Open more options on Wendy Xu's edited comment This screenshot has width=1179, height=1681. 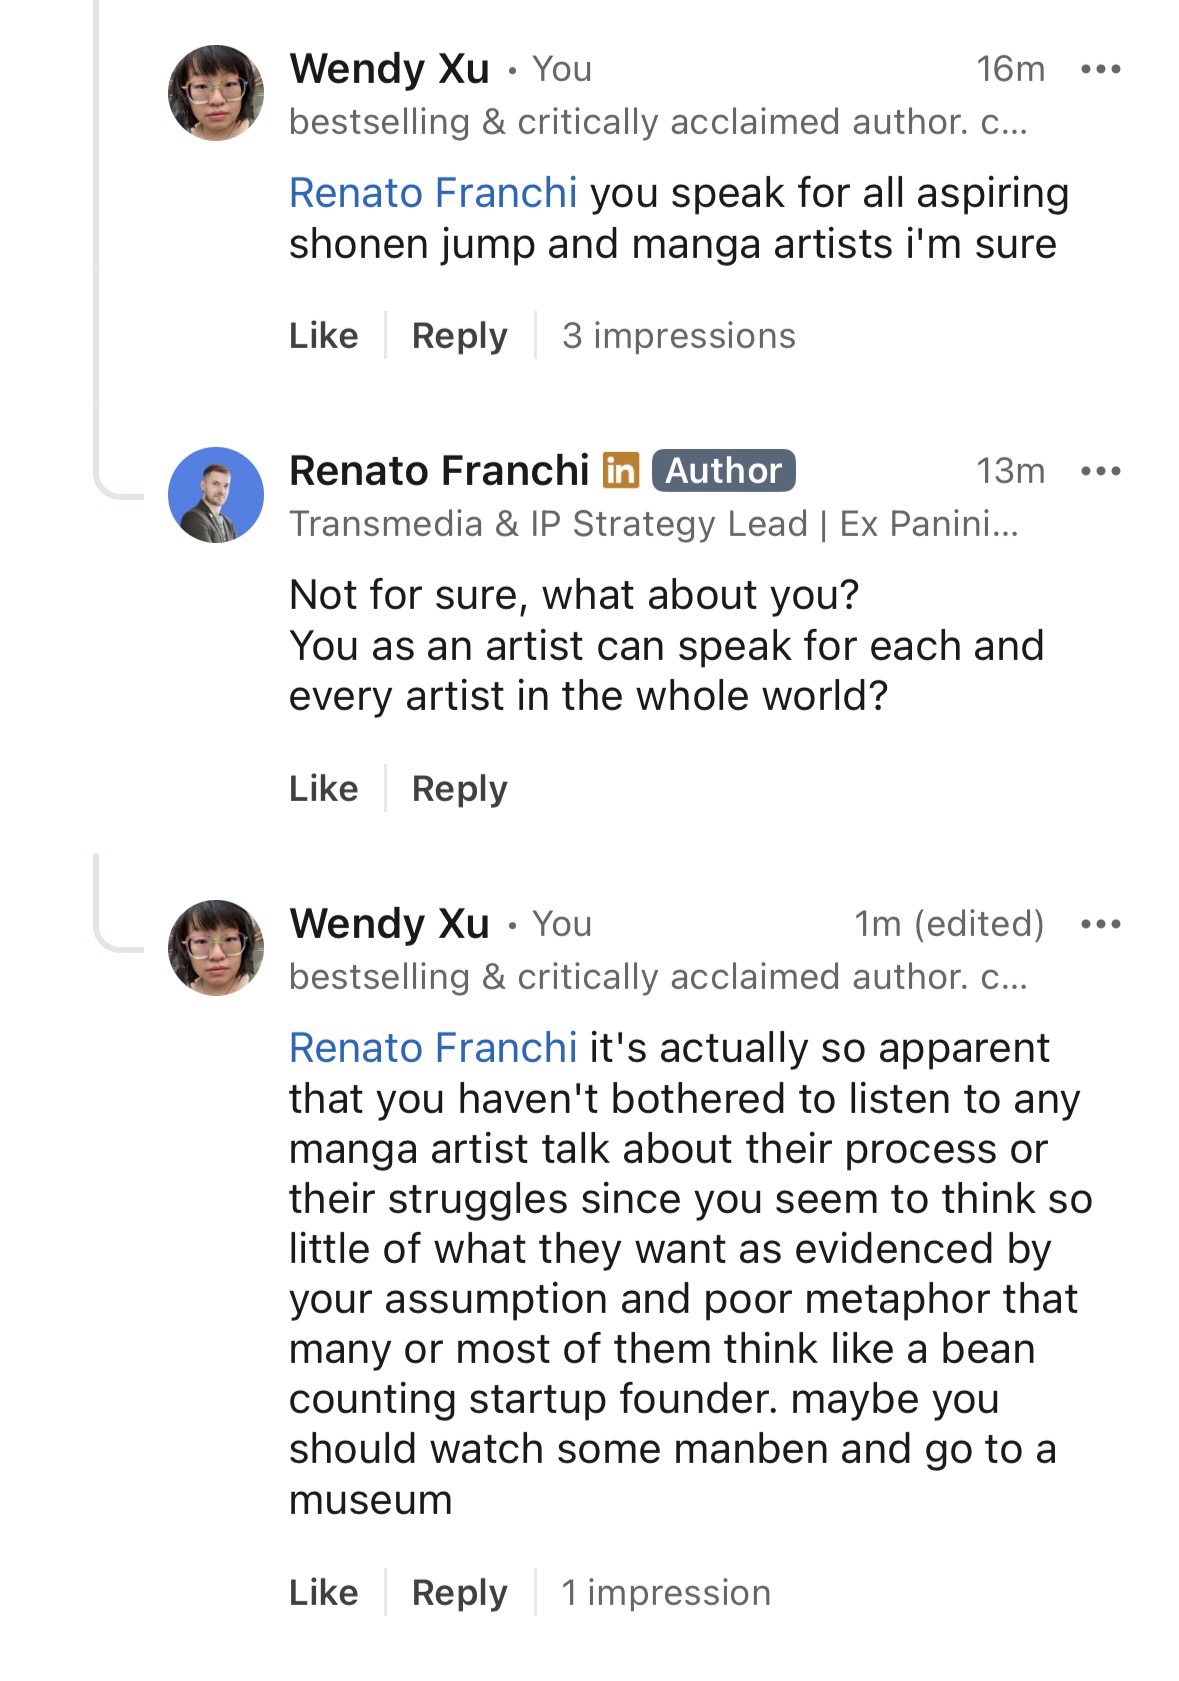click(1101, 924)
